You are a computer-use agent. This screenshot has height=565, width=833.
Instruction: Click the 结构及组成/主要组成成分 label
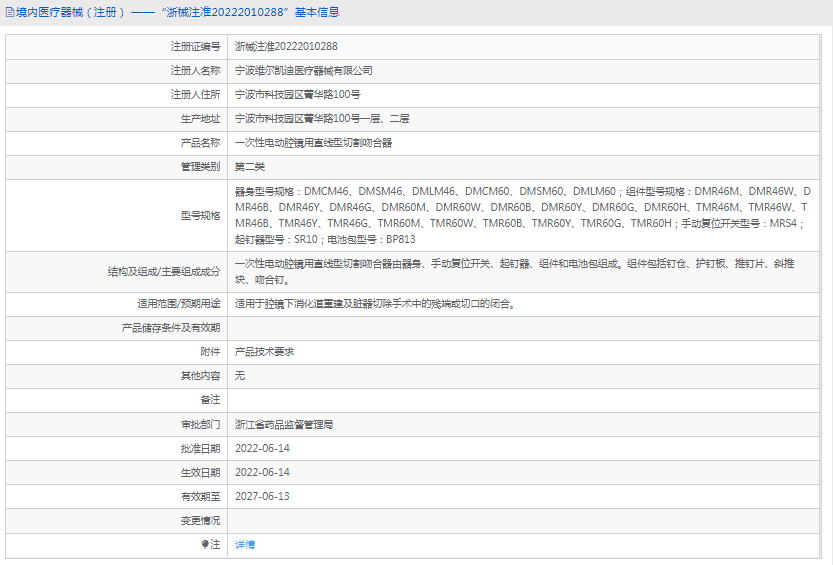164,272
